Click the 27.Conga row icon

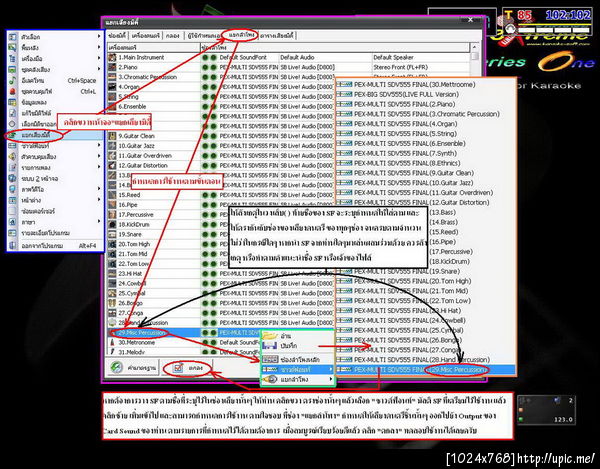point(112,313)
